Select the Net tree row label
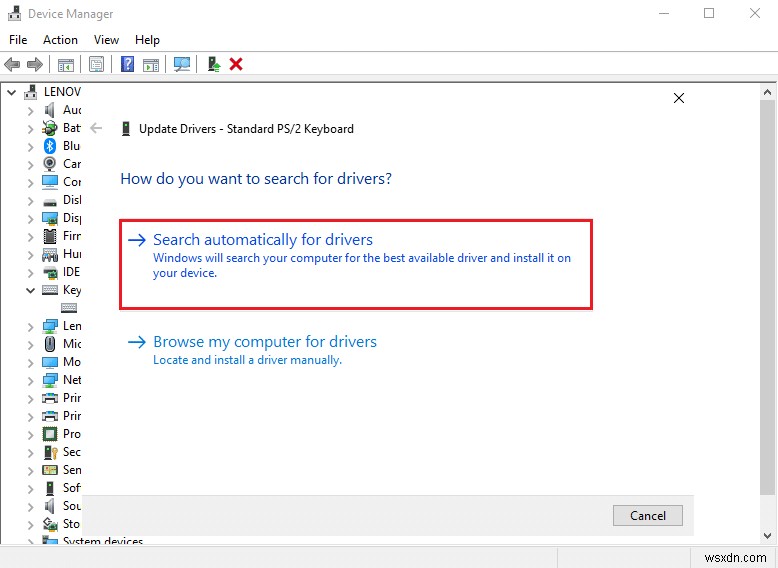The width and height of the screenshot is (778, 568). click(x=72, y=380)
